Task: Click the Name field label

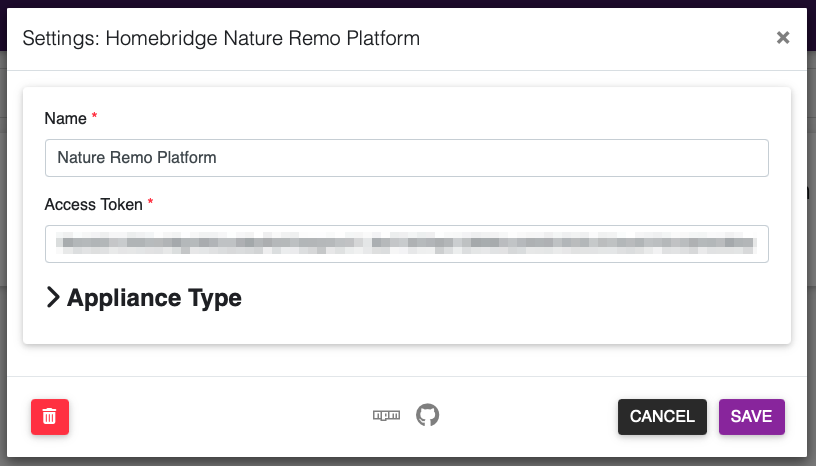Action: [66, 118]
